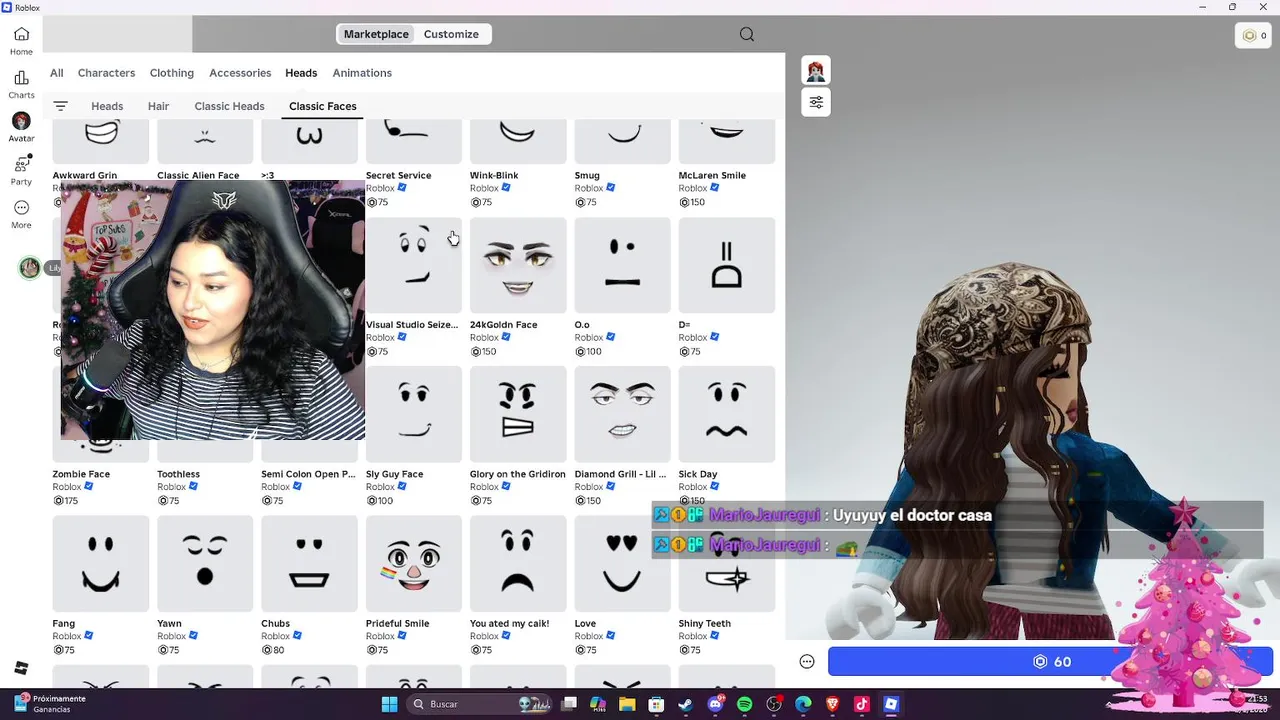The width and height of the screenshot is (1280, 720).
Task: Select the You ated my caik! thumbnail
Action: [518, 563]
